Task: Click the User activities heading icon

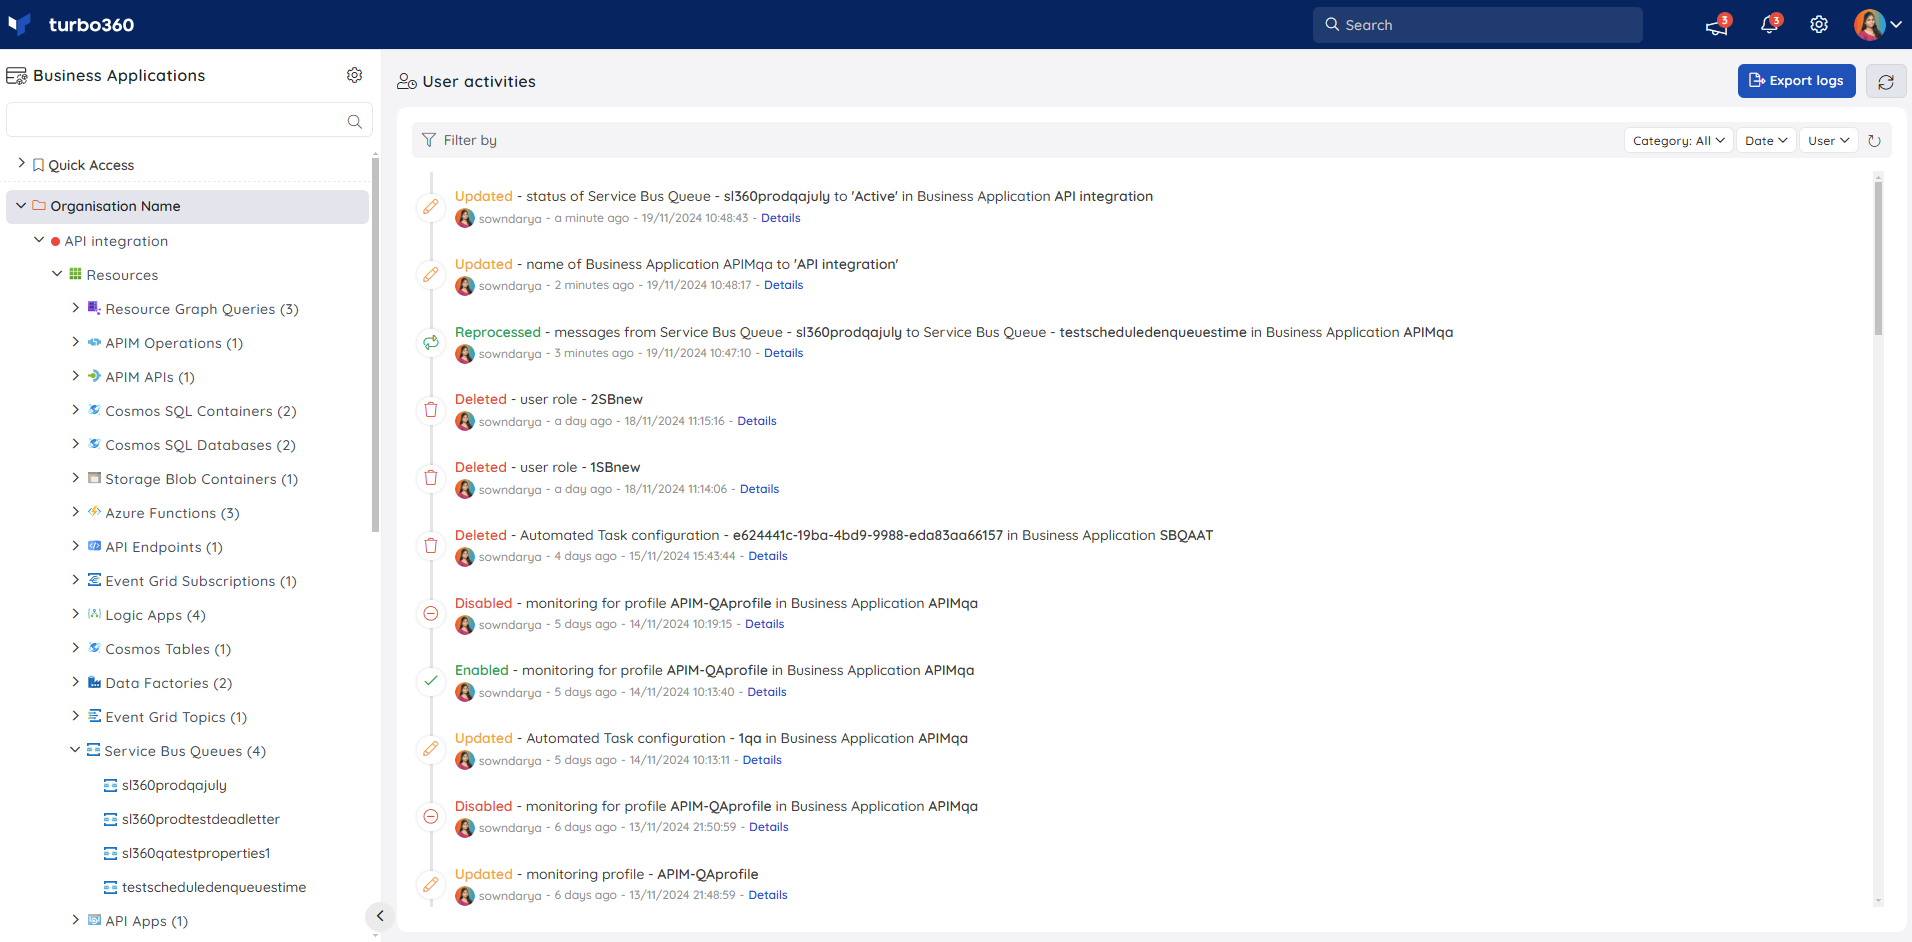Action: (x=407, y=81)
